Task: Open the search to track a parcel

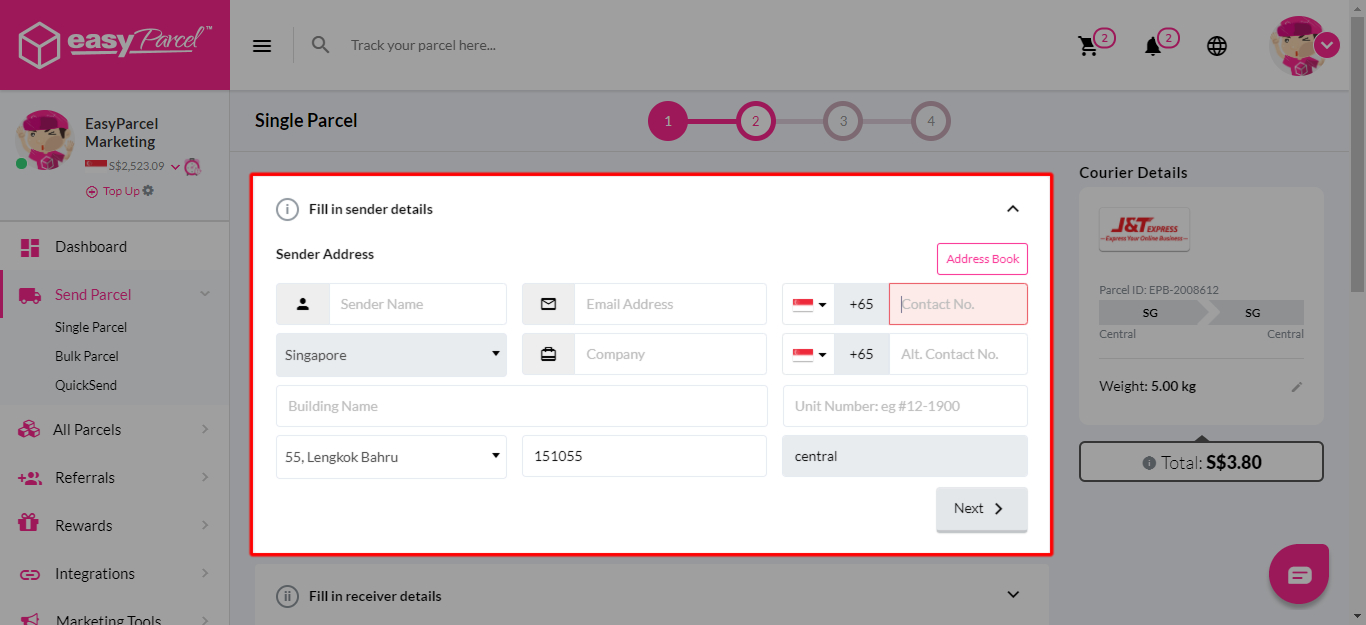Action: pos(320,44)
